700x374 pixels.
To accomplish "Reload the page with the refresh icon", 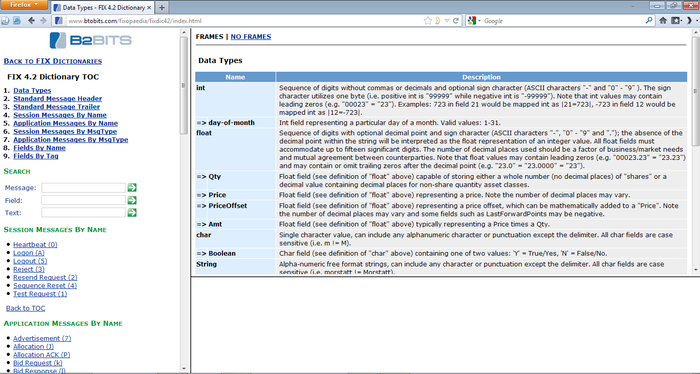I will [x=456, y=21].
